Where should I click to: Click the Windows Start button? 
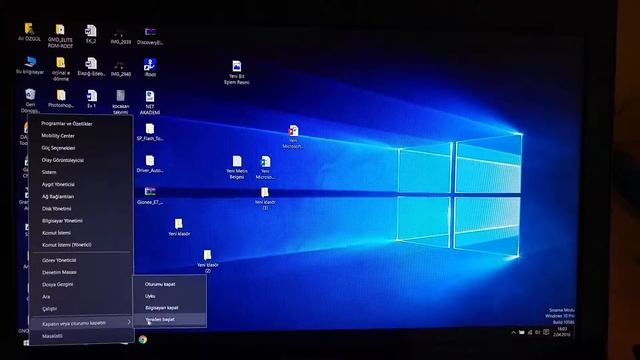click(x=26, y=343)
